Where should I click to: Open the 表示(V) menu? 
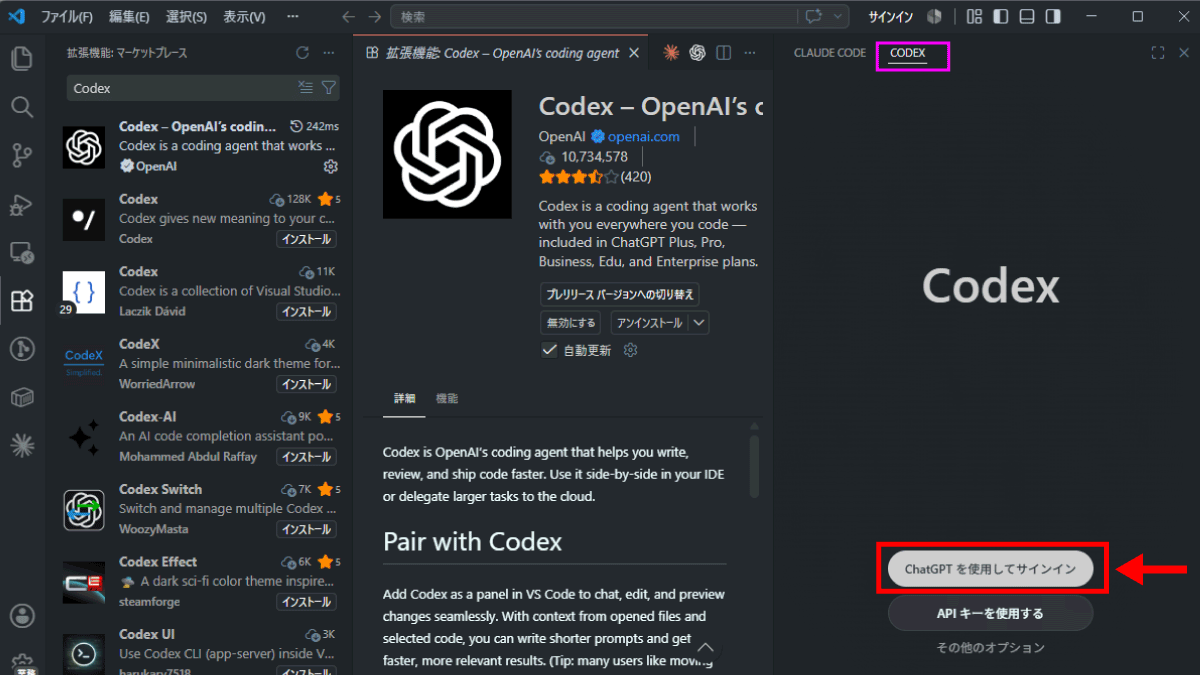click(244, 17)
